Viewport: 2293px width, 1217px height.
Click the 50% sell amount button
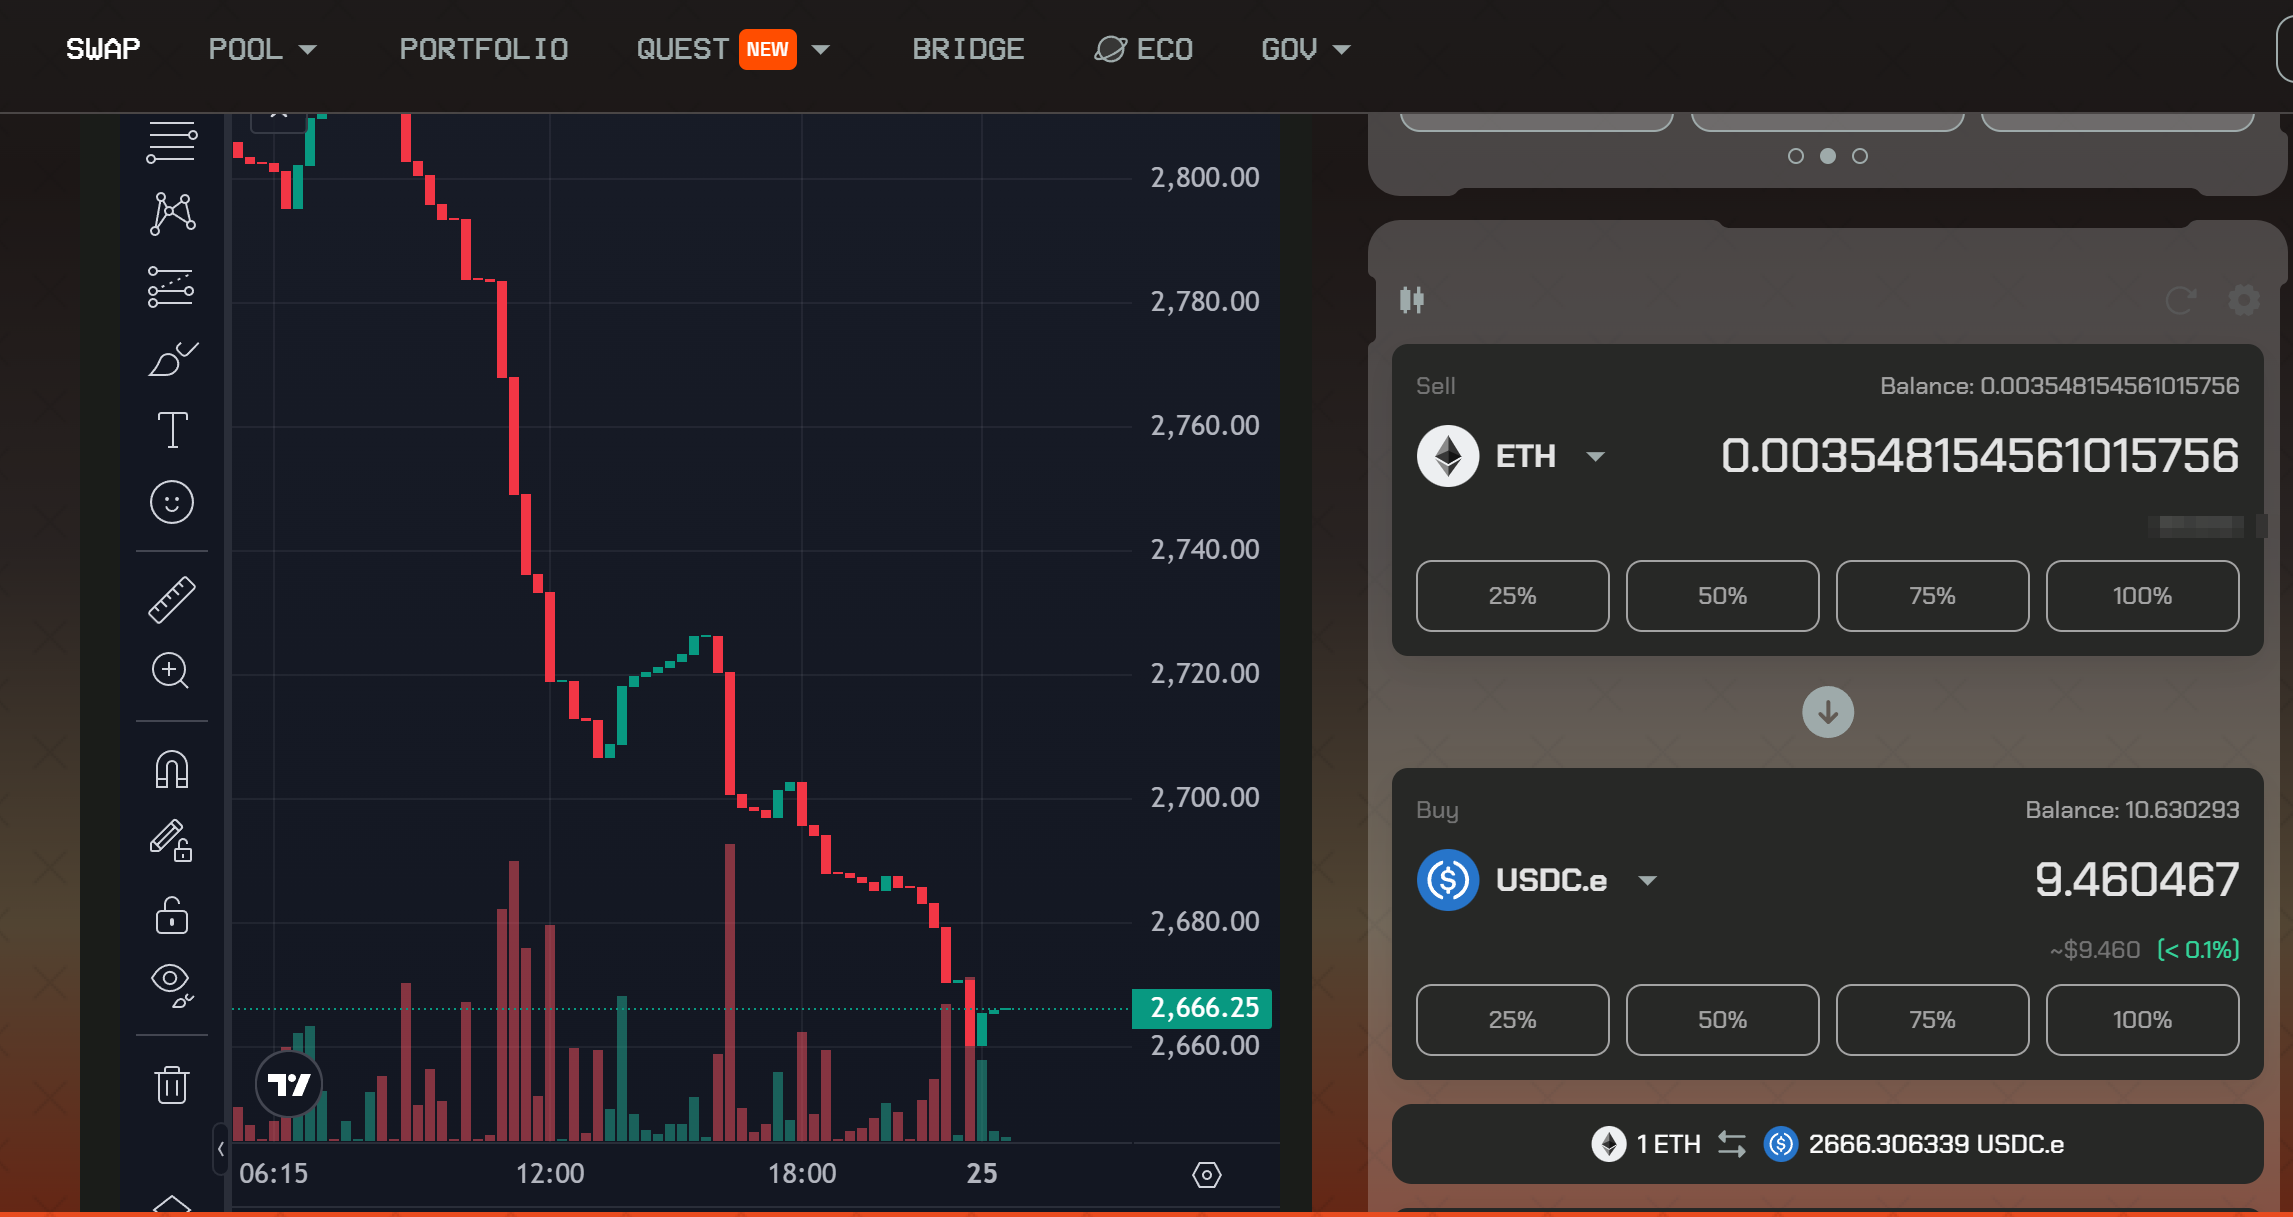1722,596
